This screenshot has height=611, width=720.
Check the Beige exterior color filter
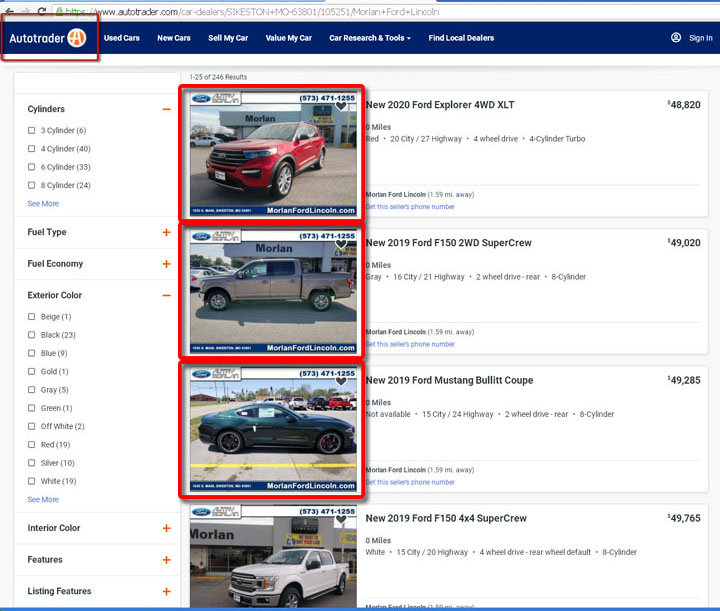pos(31,317)
